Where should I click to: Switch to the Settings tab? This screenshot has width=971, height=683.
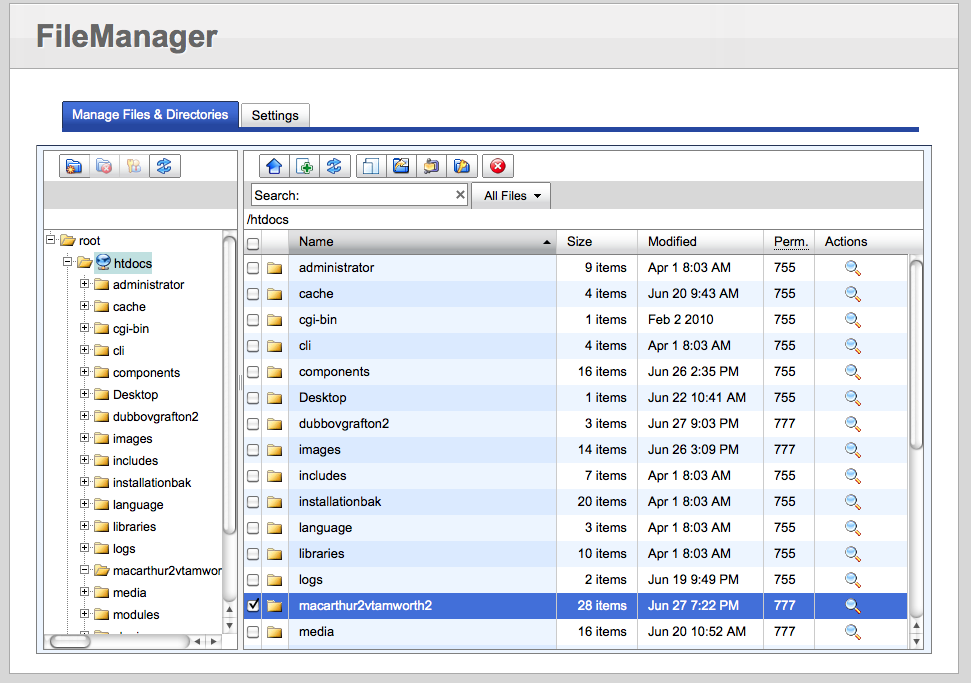pos(275,116)
